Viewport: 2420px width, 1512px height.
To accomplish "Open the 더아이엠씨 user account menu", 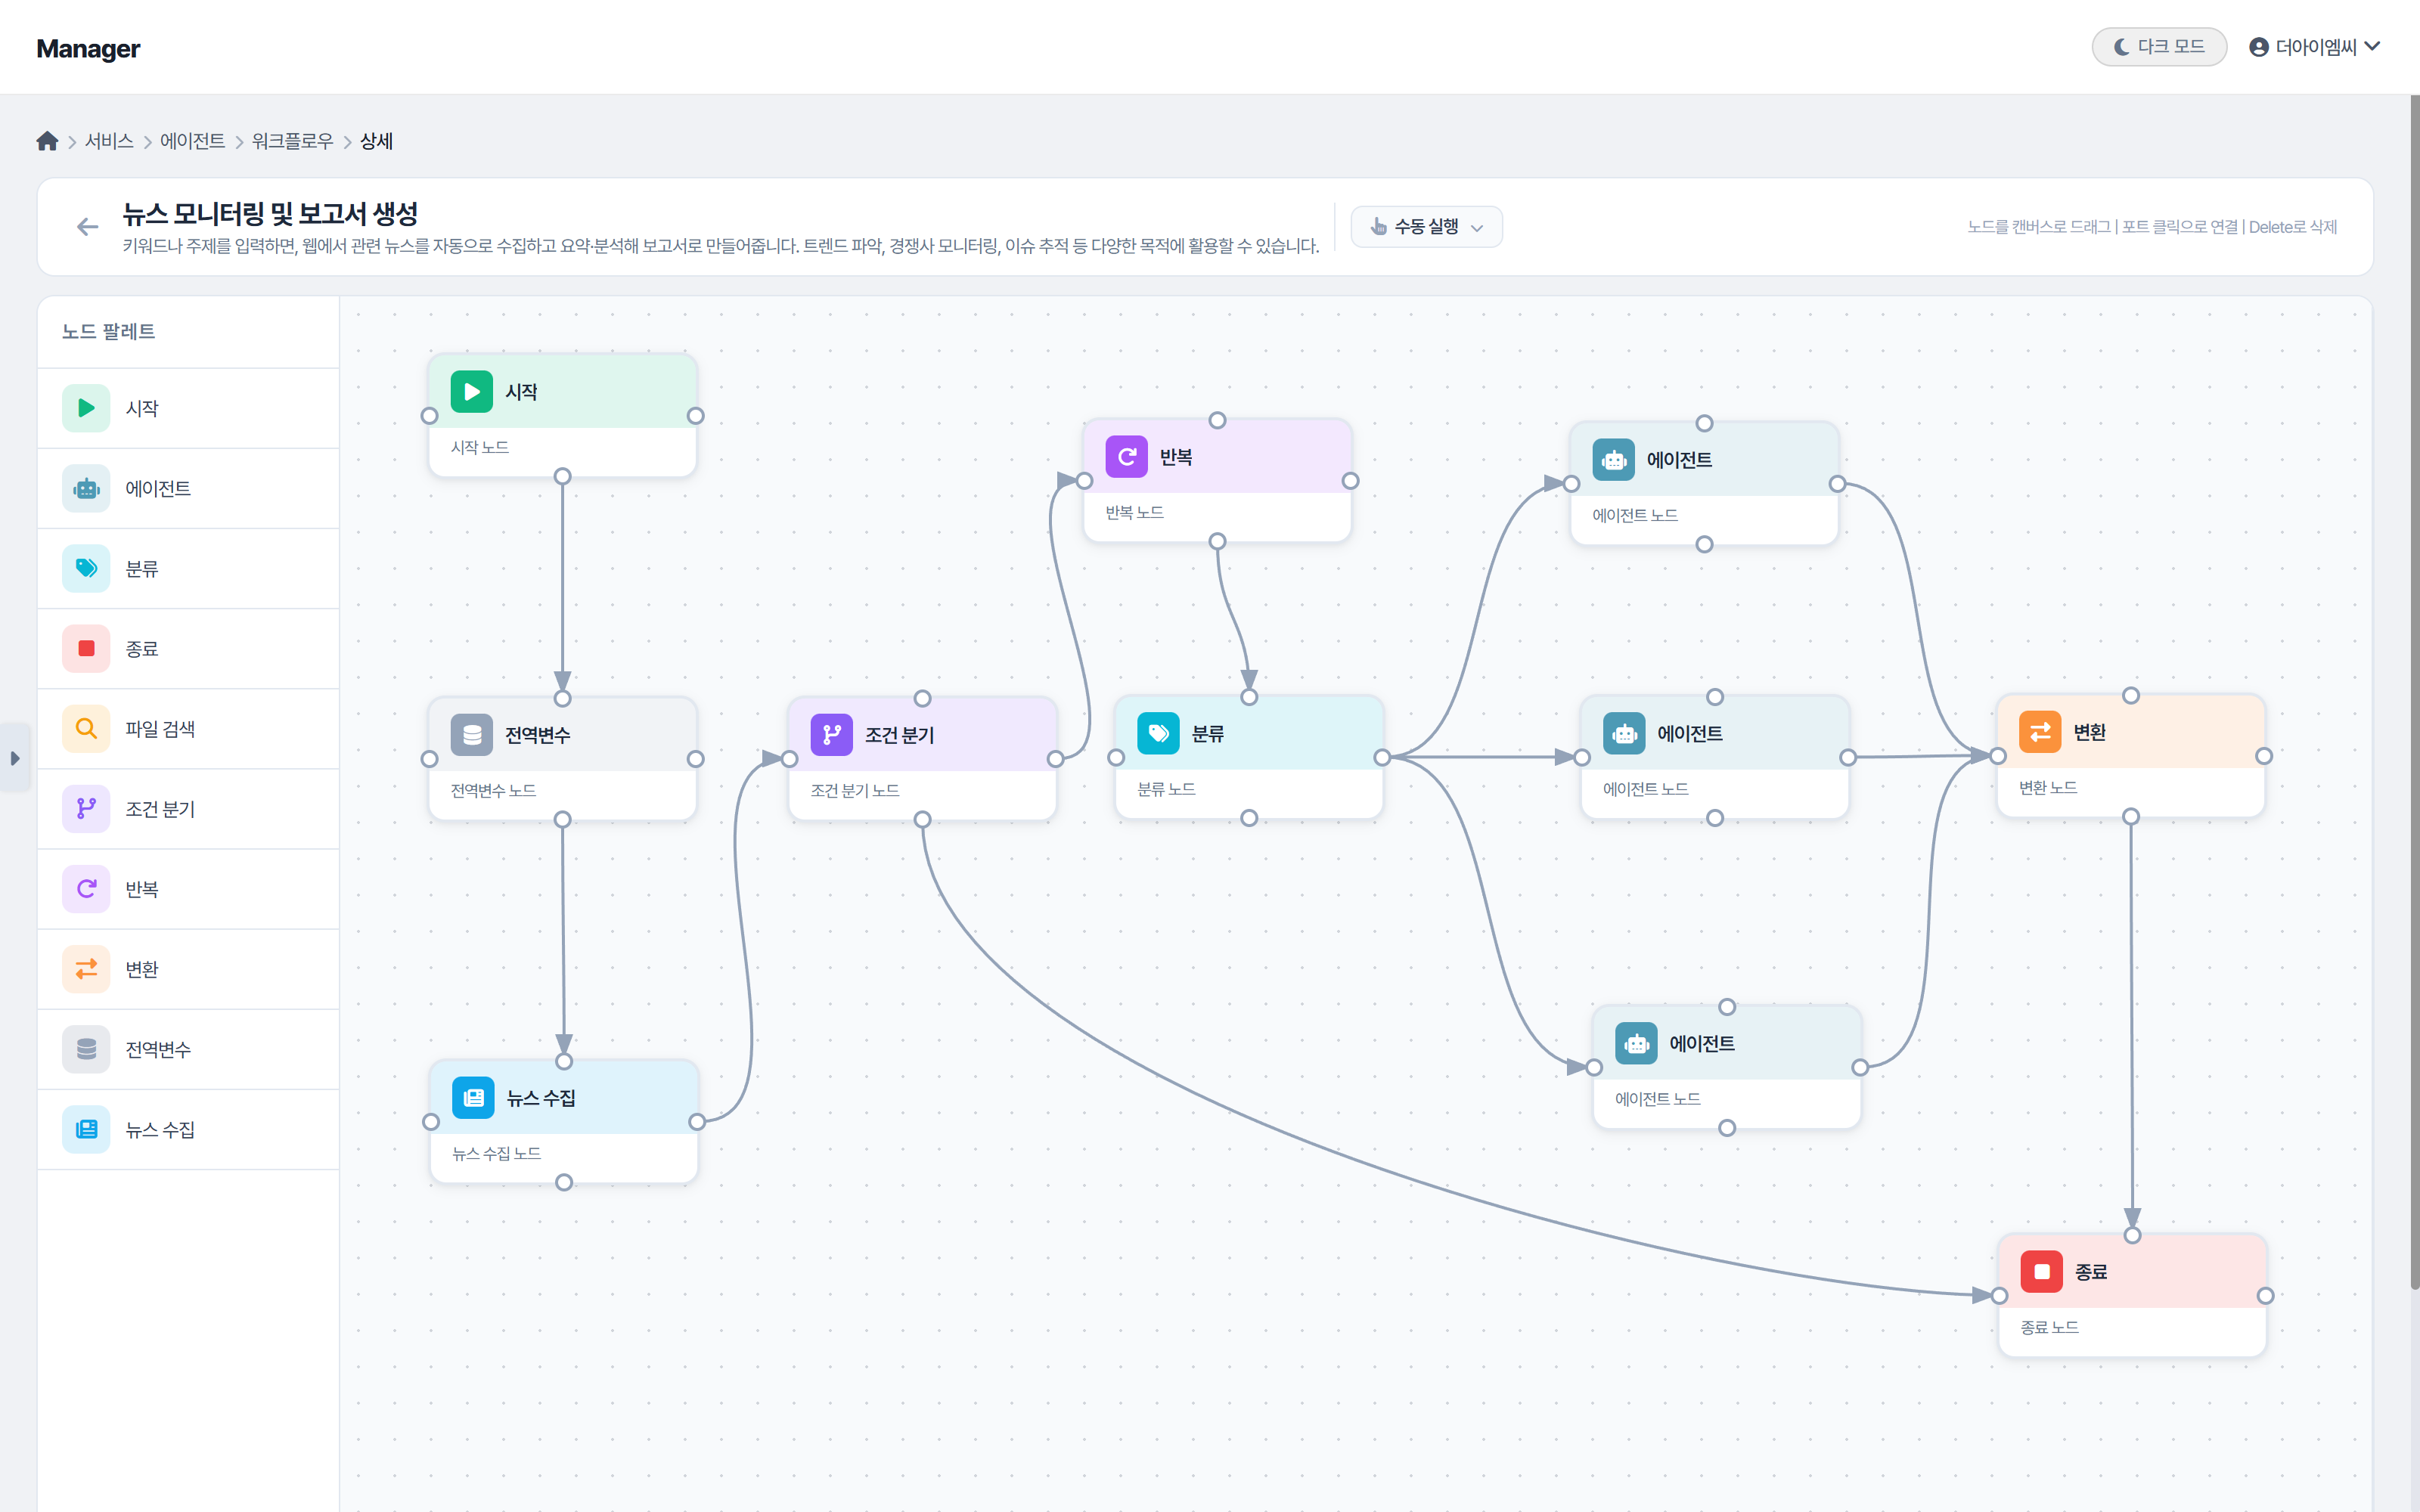I will [x=2313, y=47].
